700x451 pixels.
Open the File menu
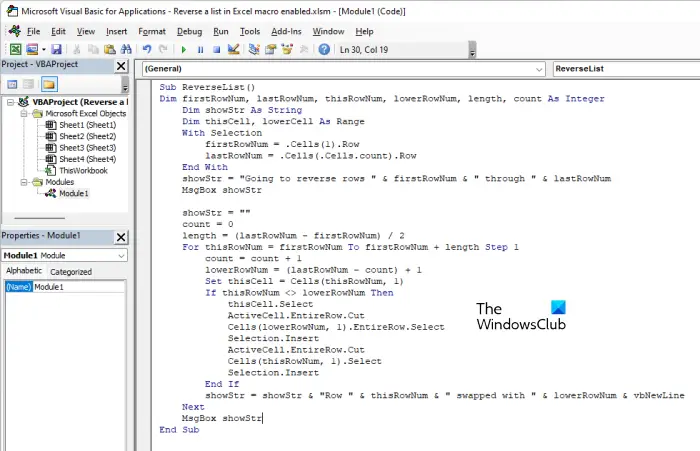pyautogui.click(x=33, y=31)
